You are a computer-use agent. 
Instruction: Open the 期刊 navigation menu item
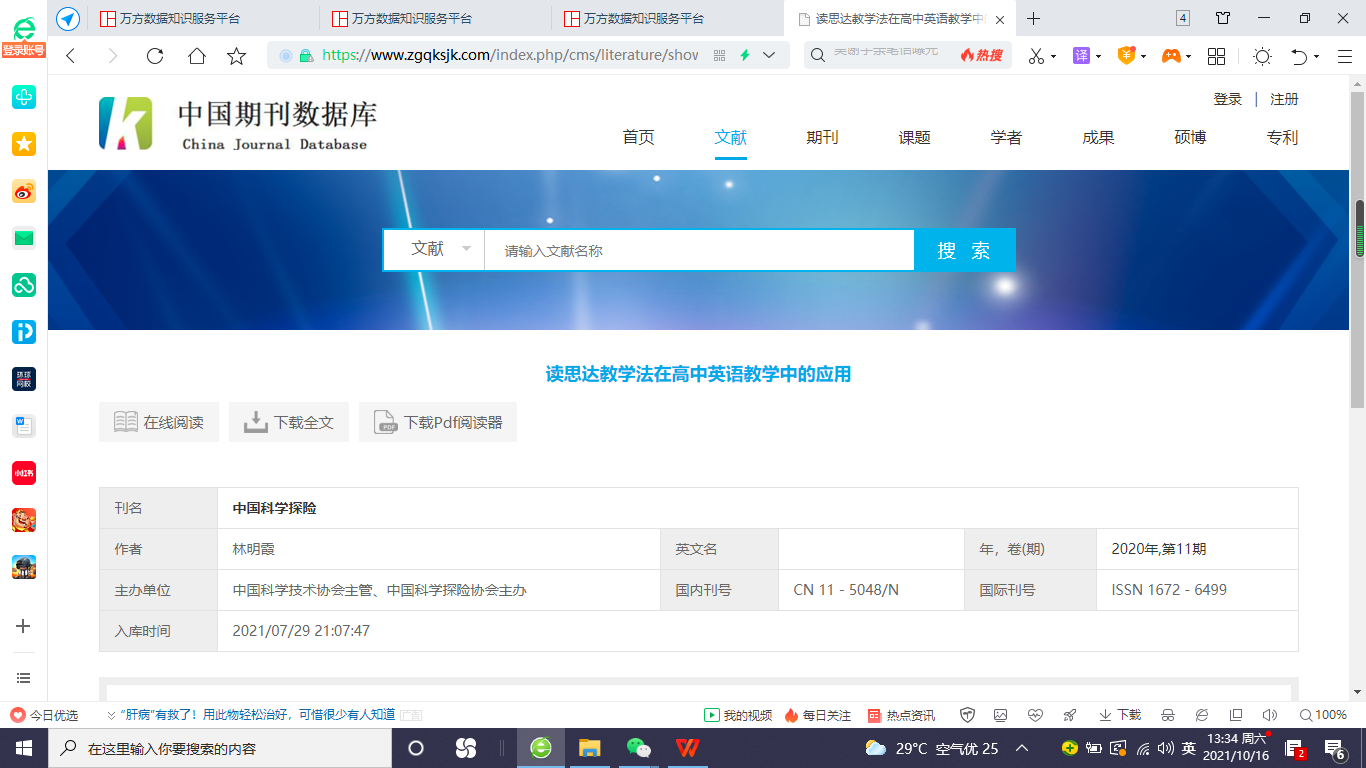pos(822,138)
